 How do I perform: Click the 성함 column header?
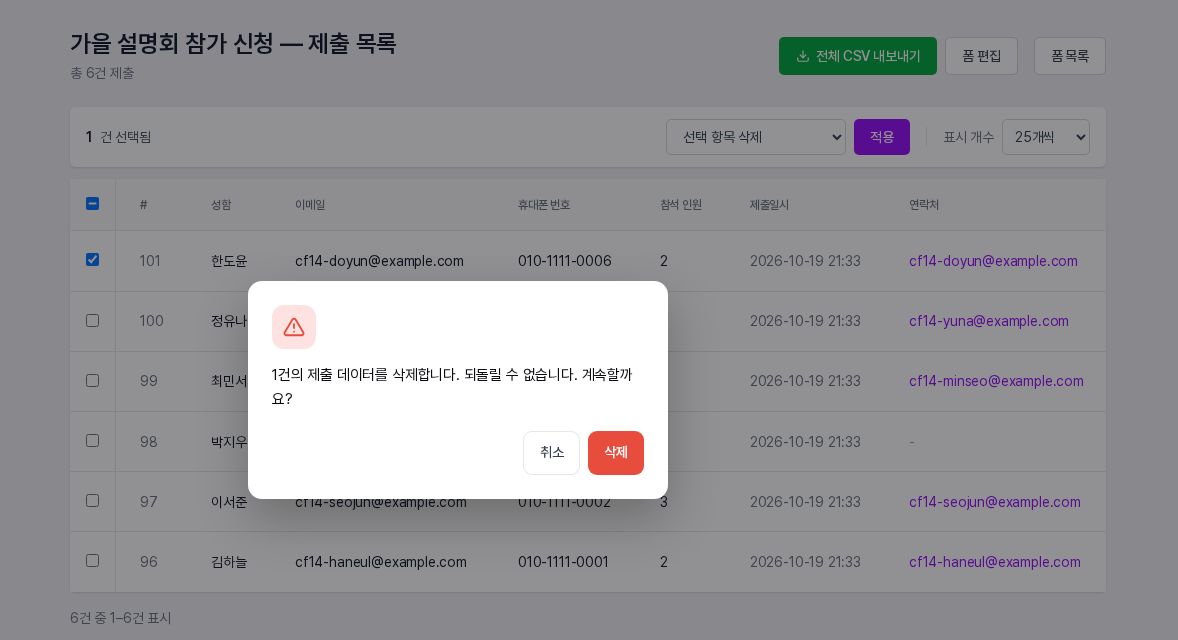tap(221, 205)
